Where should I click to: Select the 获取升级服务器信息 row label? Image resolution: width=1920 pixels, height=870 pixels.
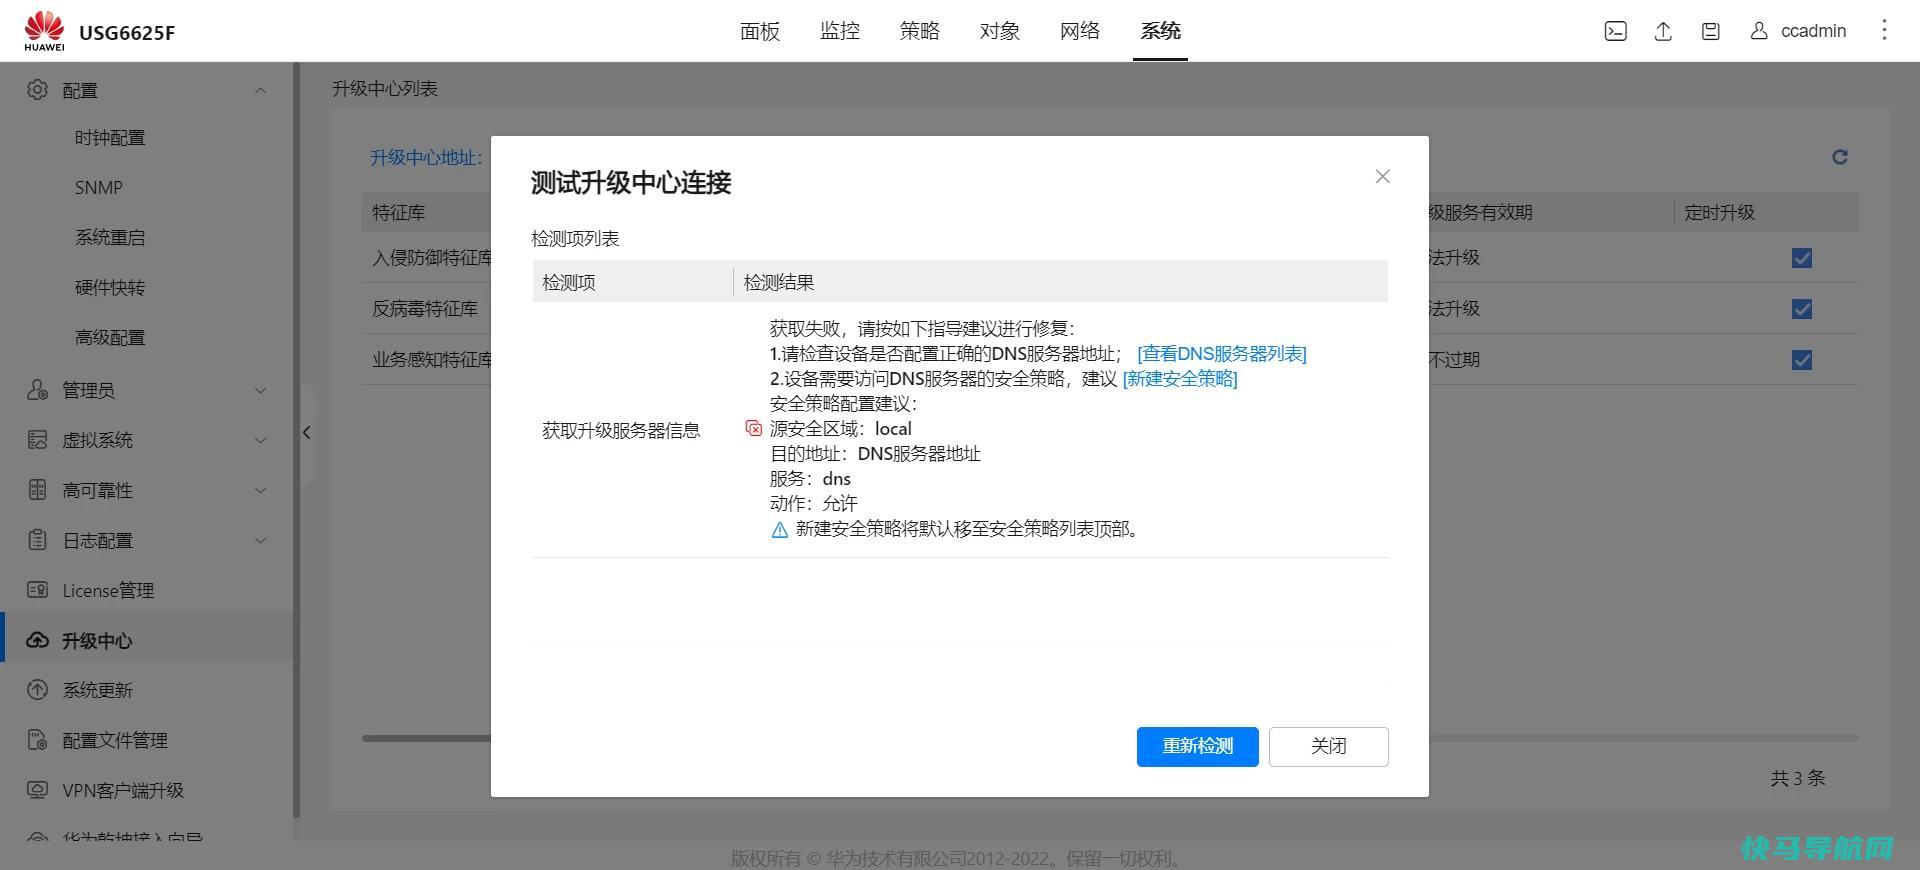point(621,430)
